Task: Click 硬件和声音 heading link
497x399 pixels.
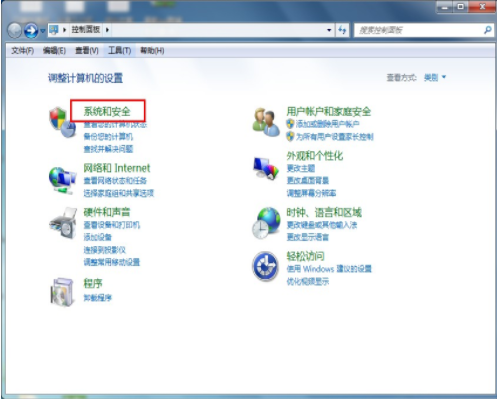Action: [x=107, y=212]
